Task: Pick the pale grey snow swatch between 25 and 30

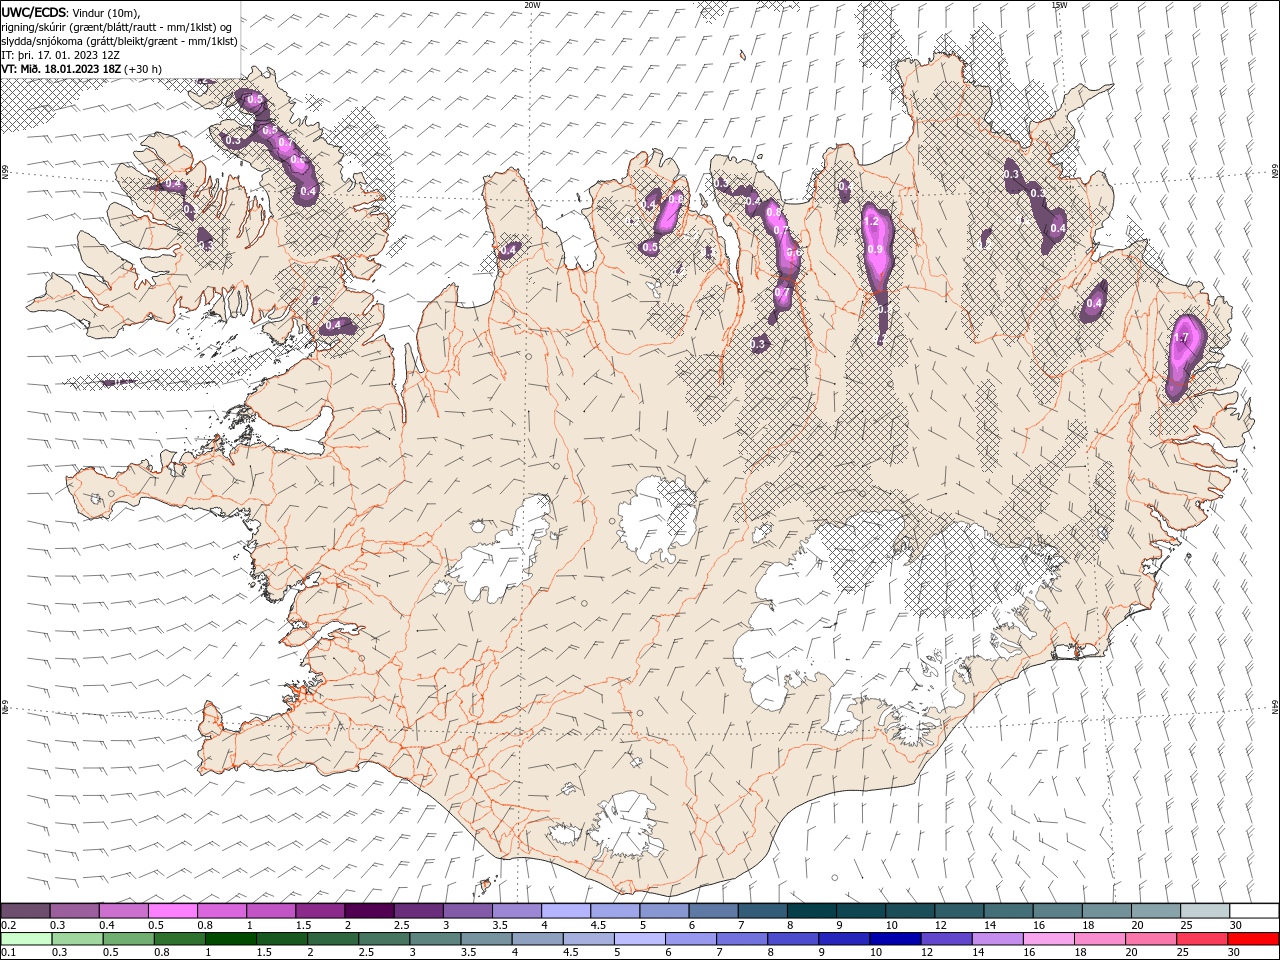Action: coord(1205,911)
